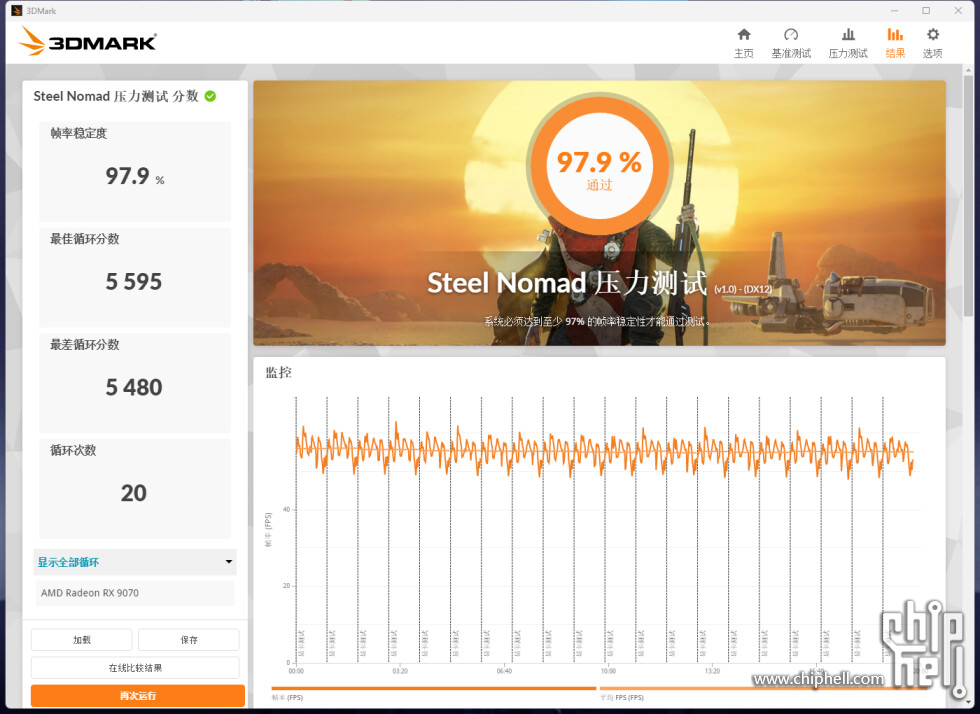This screenshot has height=714, width=980.
Task: Click the green validation checkmark next to the score title
Action: 211,96
